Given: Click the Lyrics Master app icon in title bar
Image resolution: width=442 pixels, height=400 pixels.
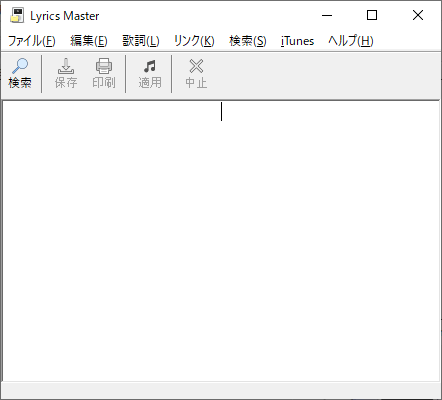Looking at the screenshot, I should 17,15.
